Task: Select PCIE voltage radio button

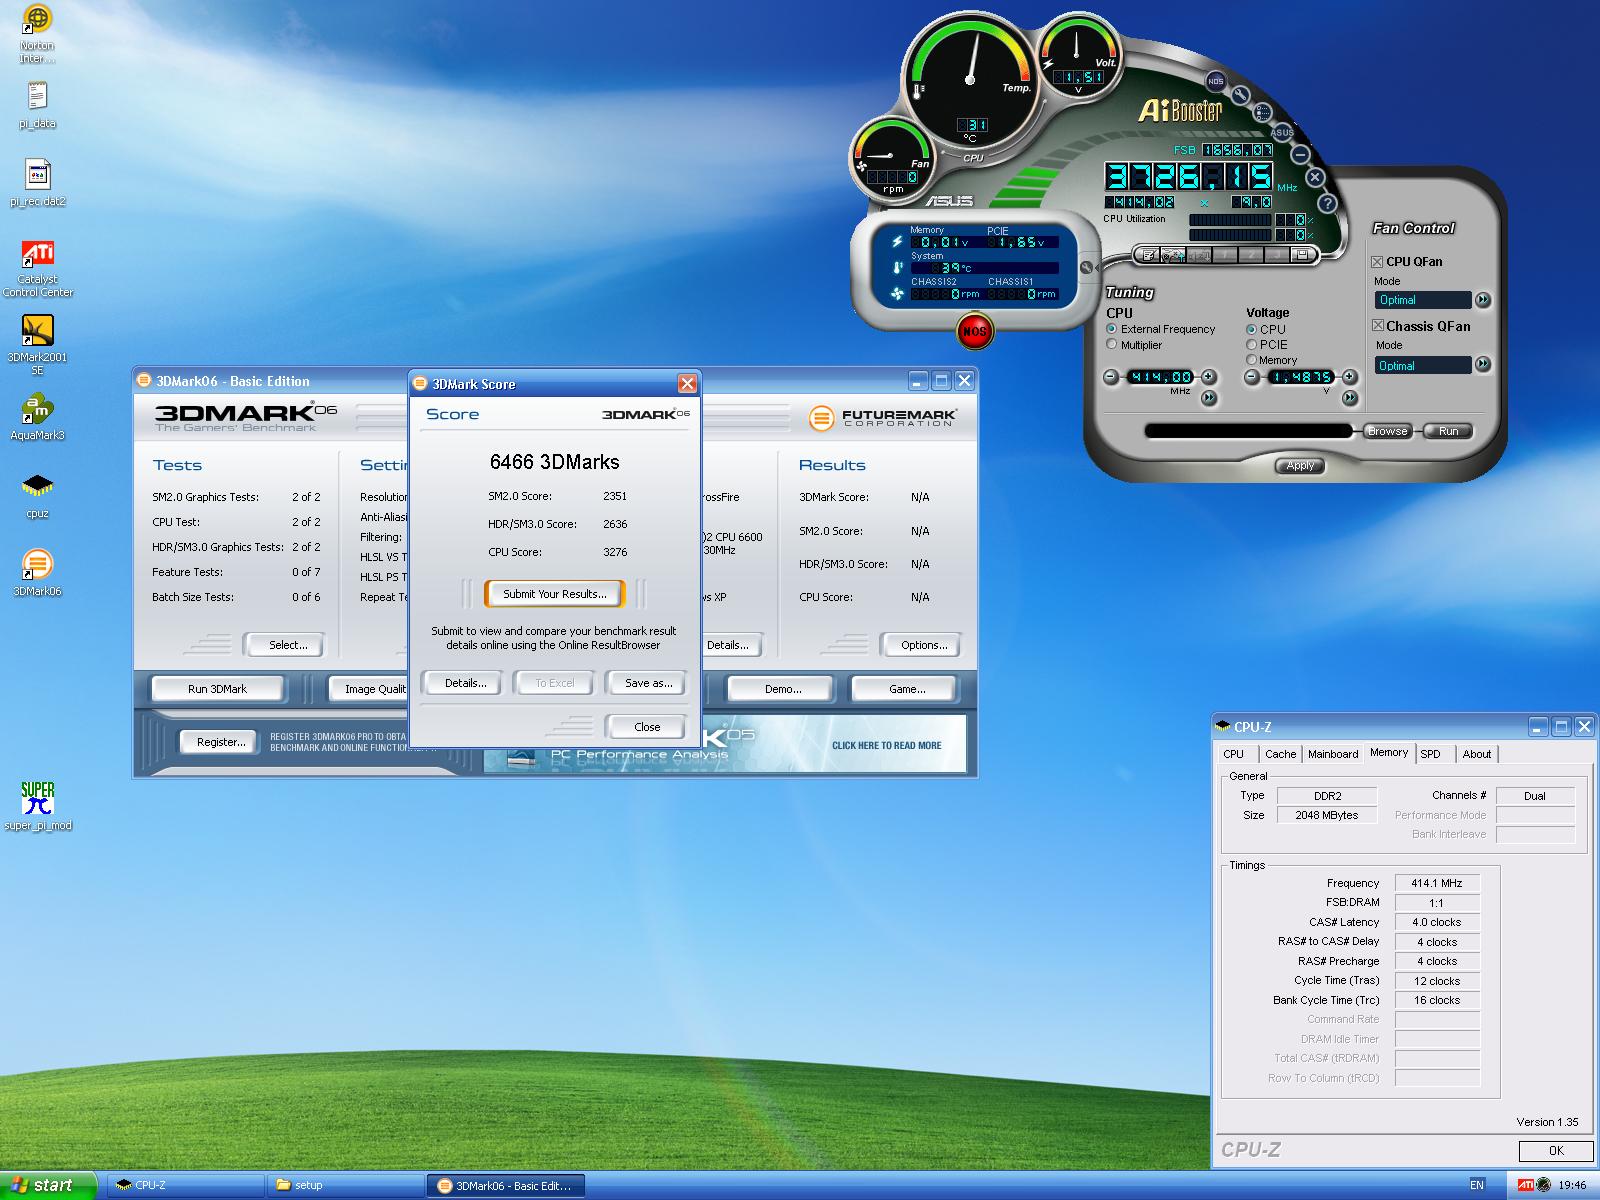Action: point(1251,344)
